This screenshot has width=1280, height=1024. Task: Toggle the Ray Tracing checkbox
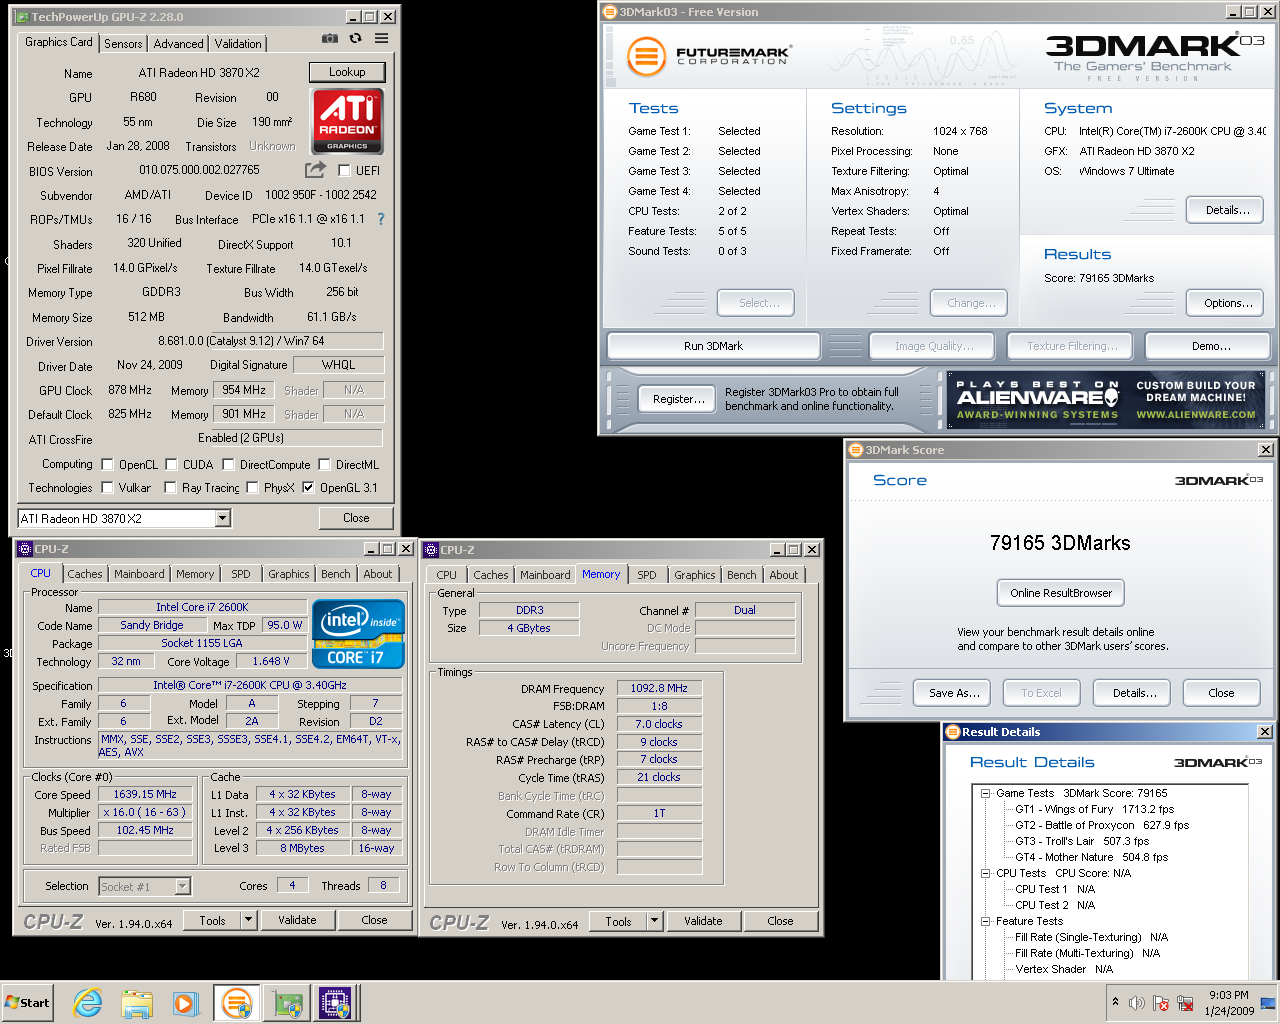[x=170, y=488]
